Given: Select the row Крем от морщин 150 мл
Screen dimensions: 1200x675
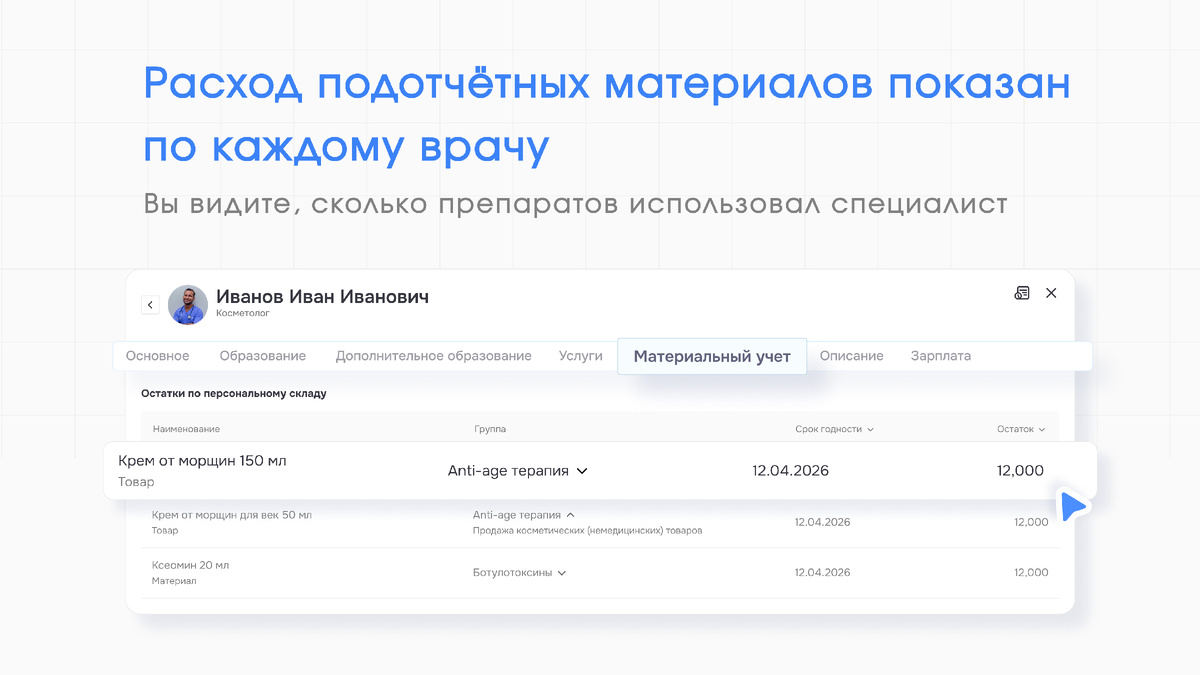Looking at the screenshot, I should (600, 471).
